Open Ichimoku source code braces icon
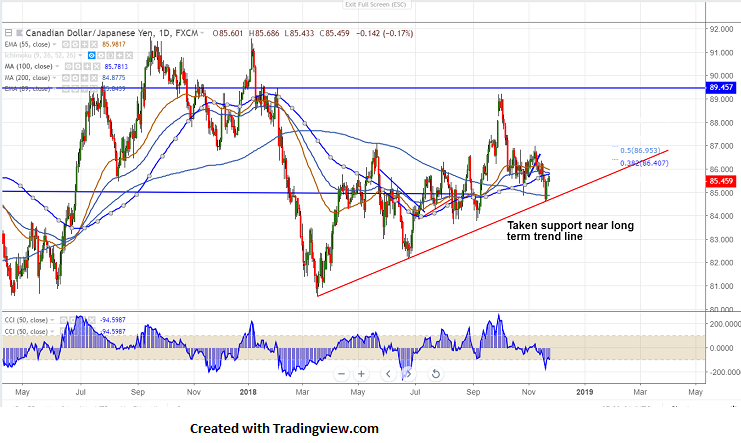Screen dimensions: 741x443 (110, 55)
